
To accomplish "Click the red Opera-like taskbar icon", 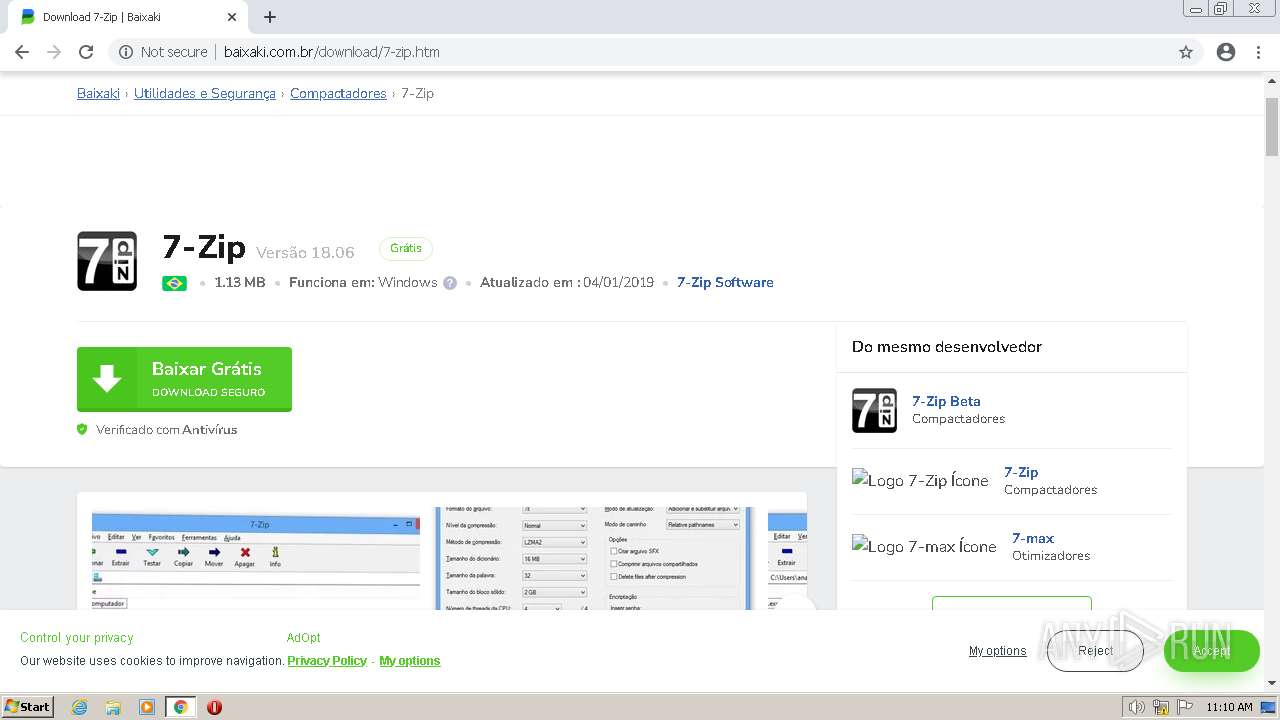I will tap(214, 707).
